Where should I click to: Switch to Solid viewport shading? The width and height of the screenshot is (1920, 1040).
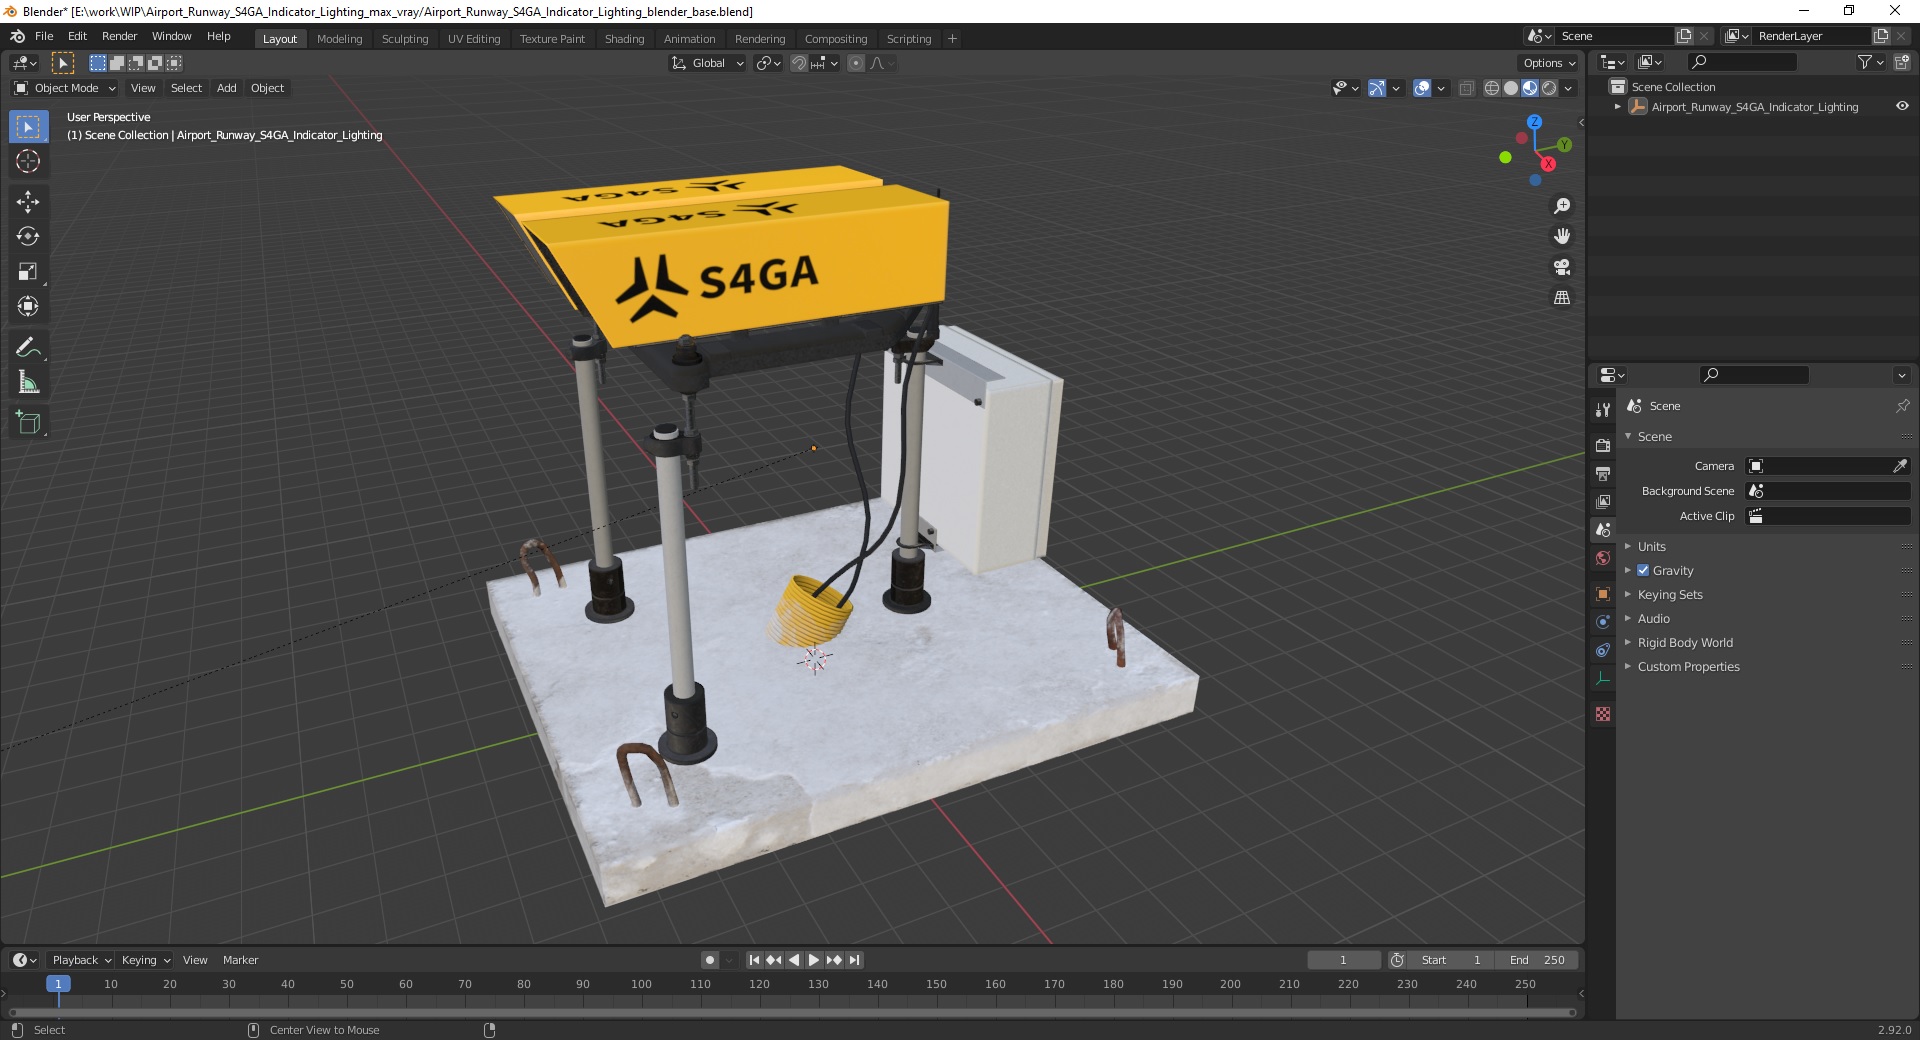pyautogui.click(x=1511, y=88)
